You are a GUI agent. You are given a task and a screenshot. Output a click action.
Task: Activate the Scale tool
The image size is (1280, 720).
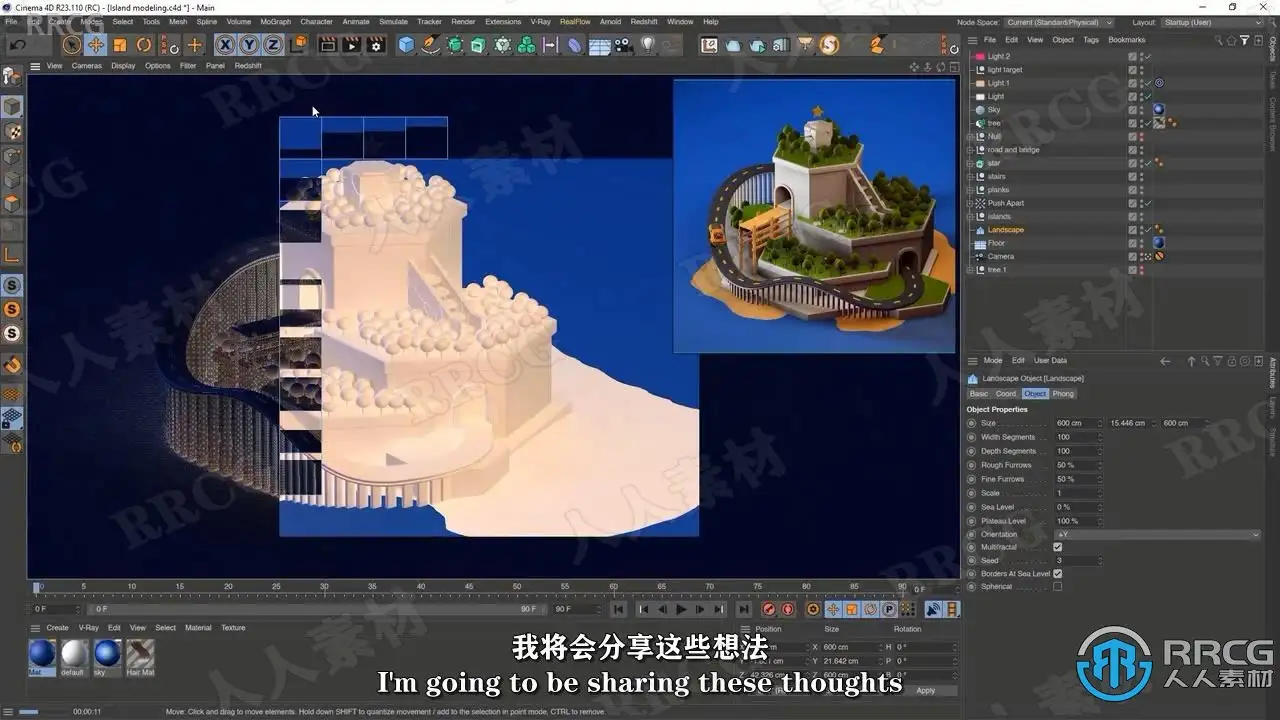tap(120, 44)
